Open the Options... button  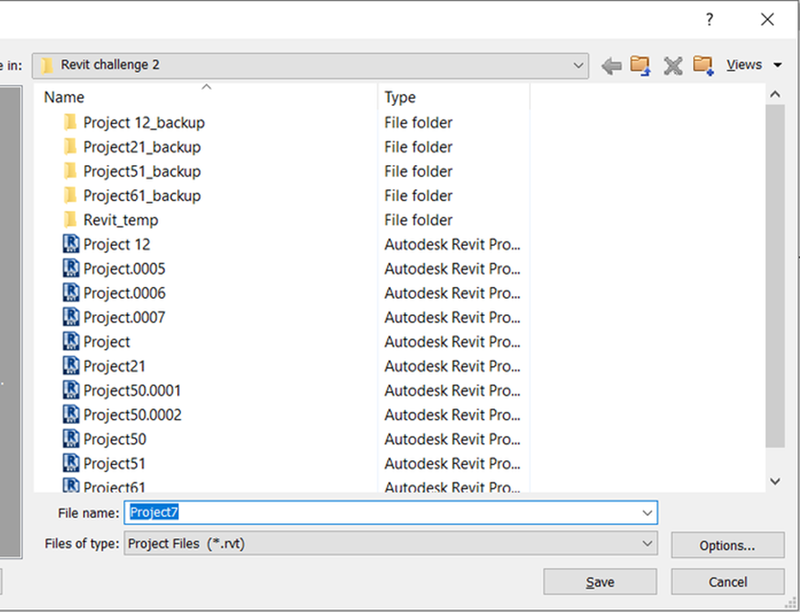pyautogui.click(x=728, y=545)
